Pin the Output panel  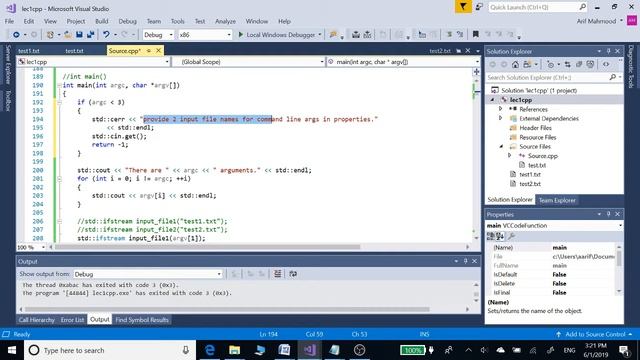point(465,261)
